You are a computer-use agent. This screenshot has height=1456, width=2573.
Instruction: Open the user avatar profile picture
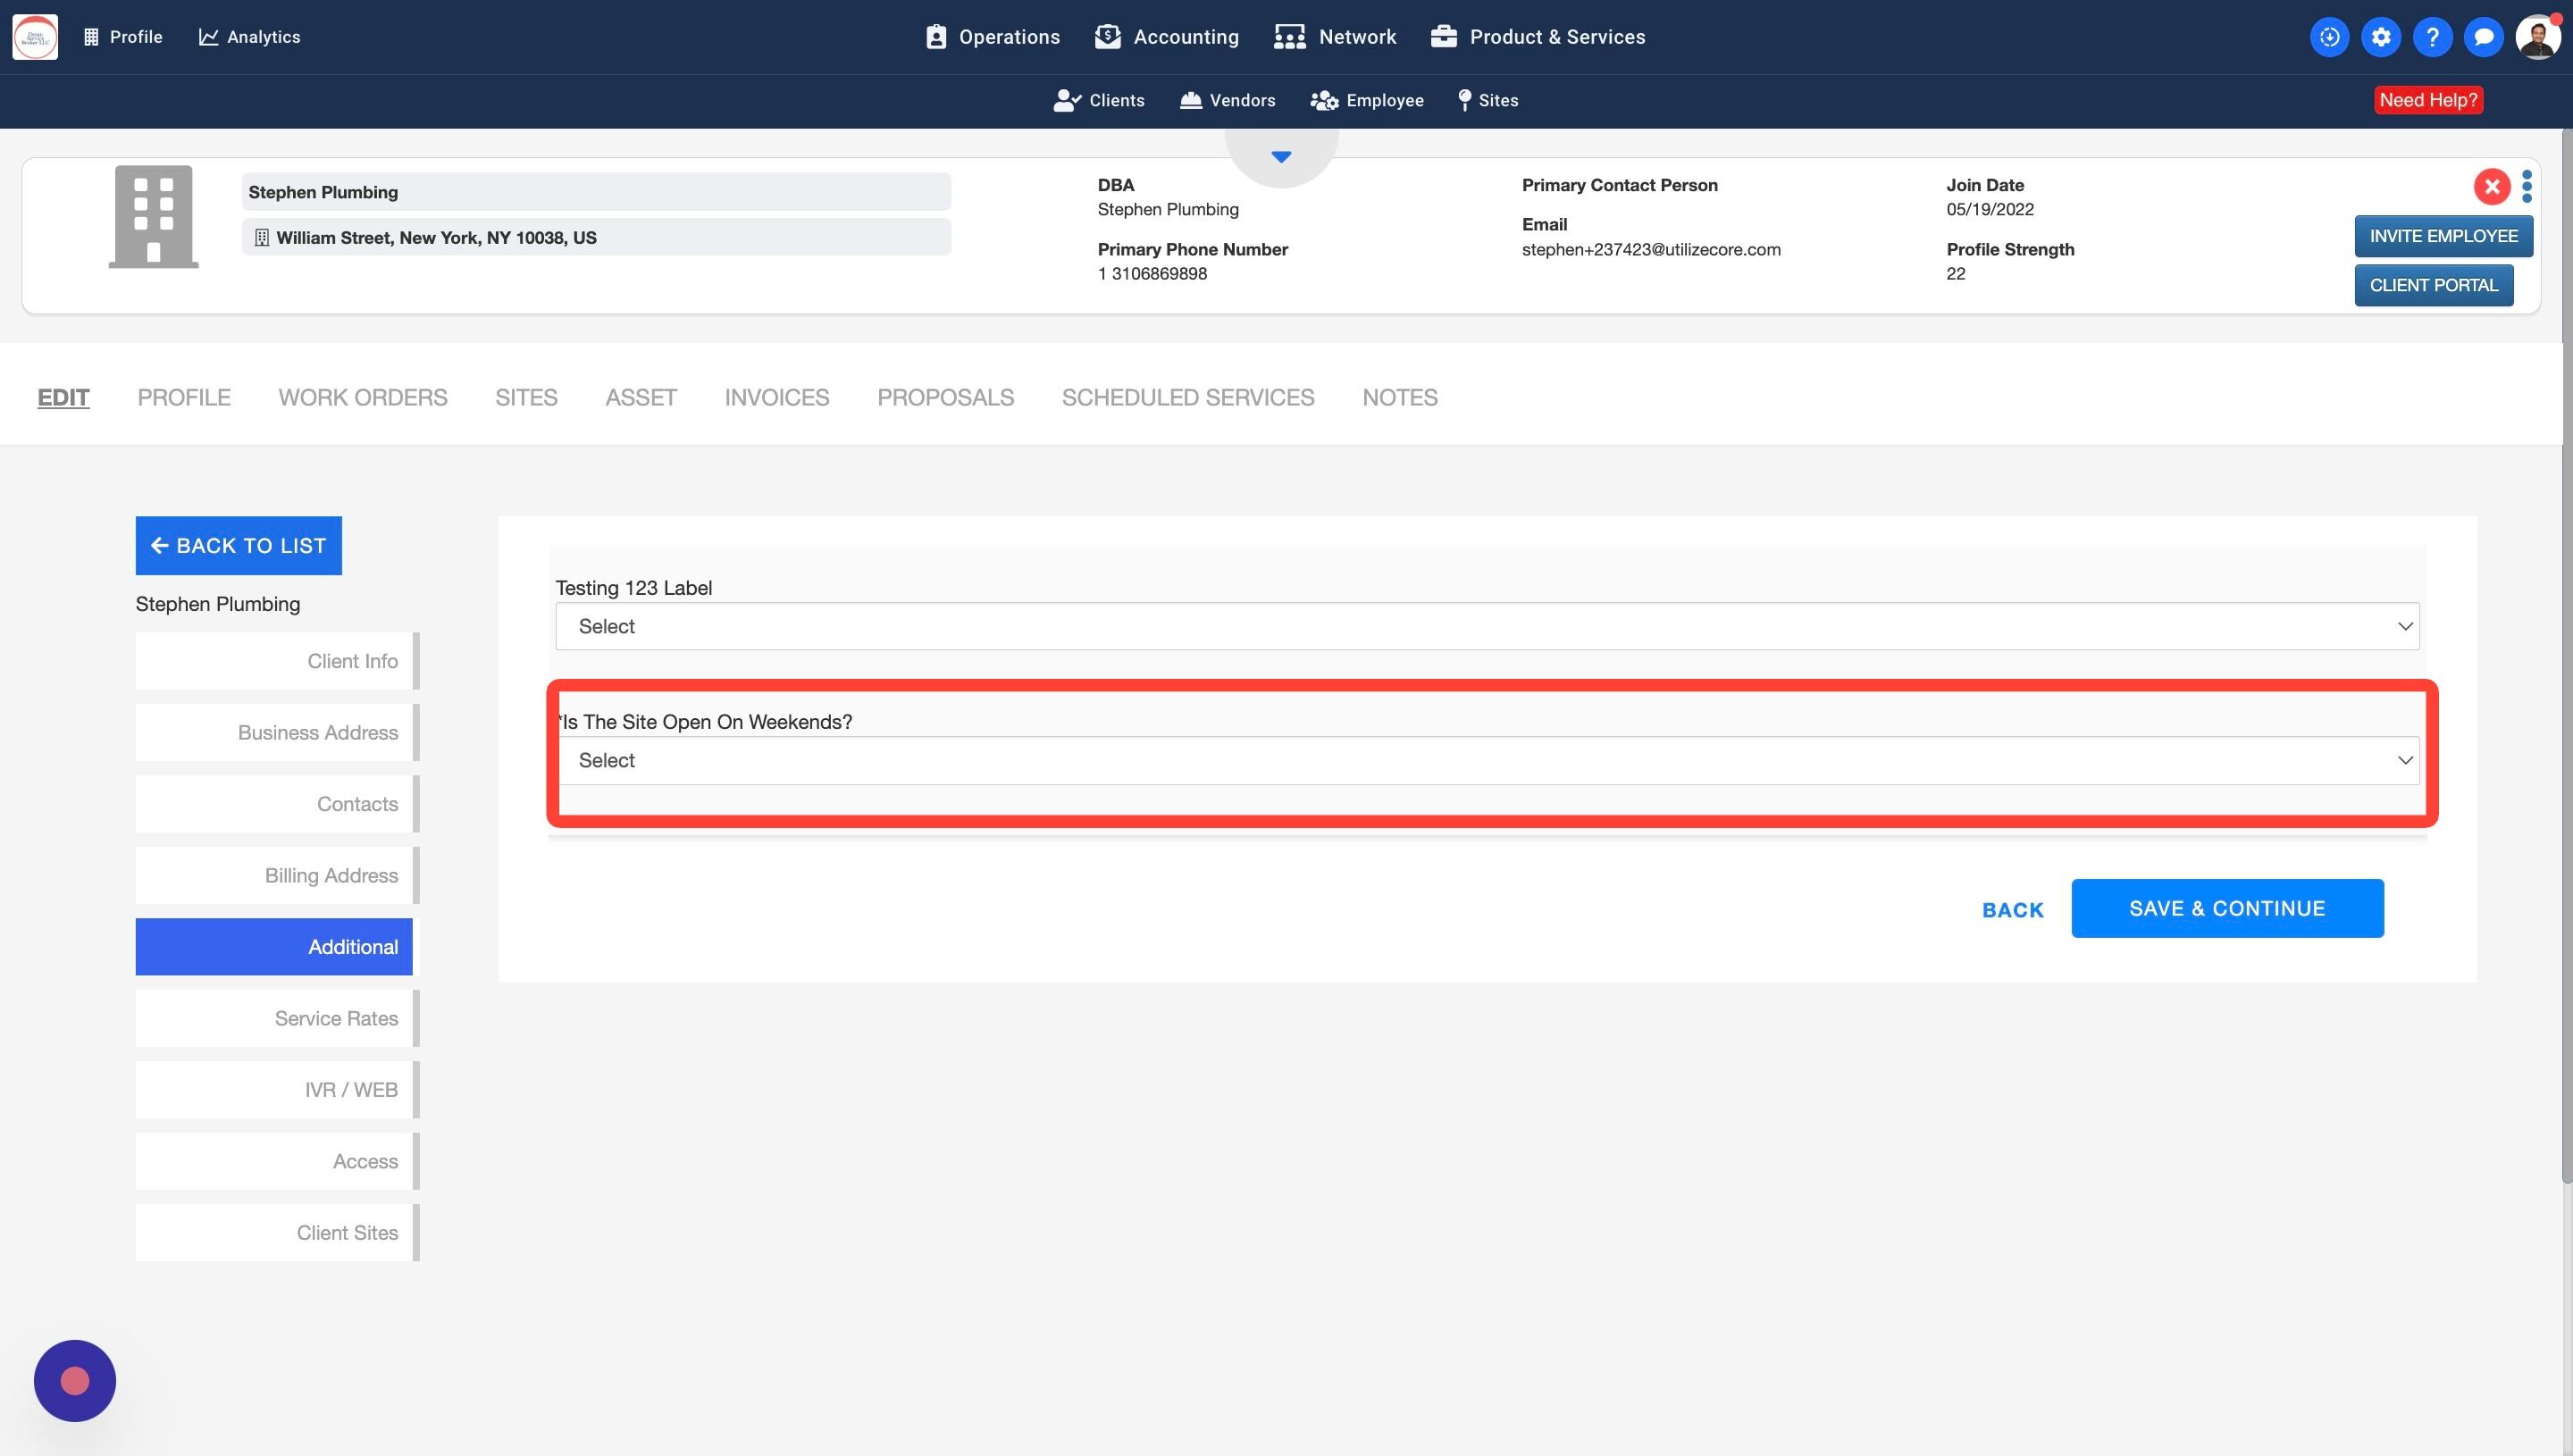click(x=2537, y=37)
